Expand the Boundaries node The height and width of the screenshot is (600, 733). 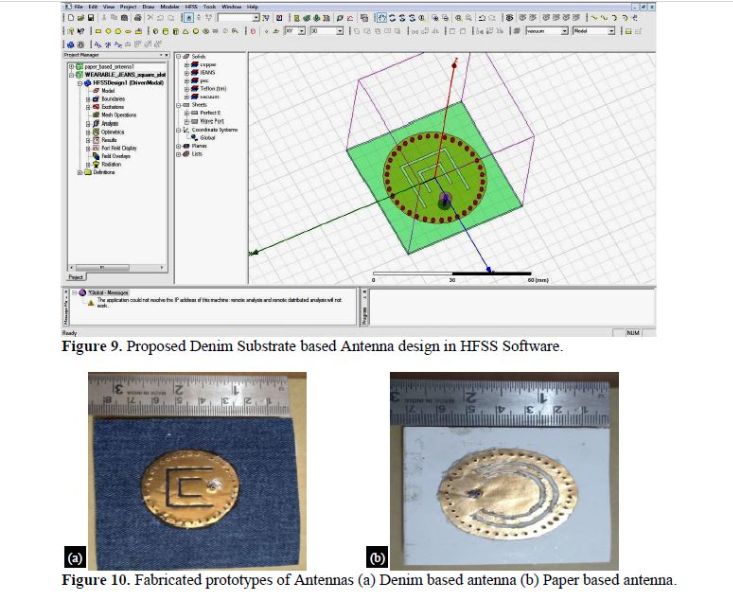(88, 99)
